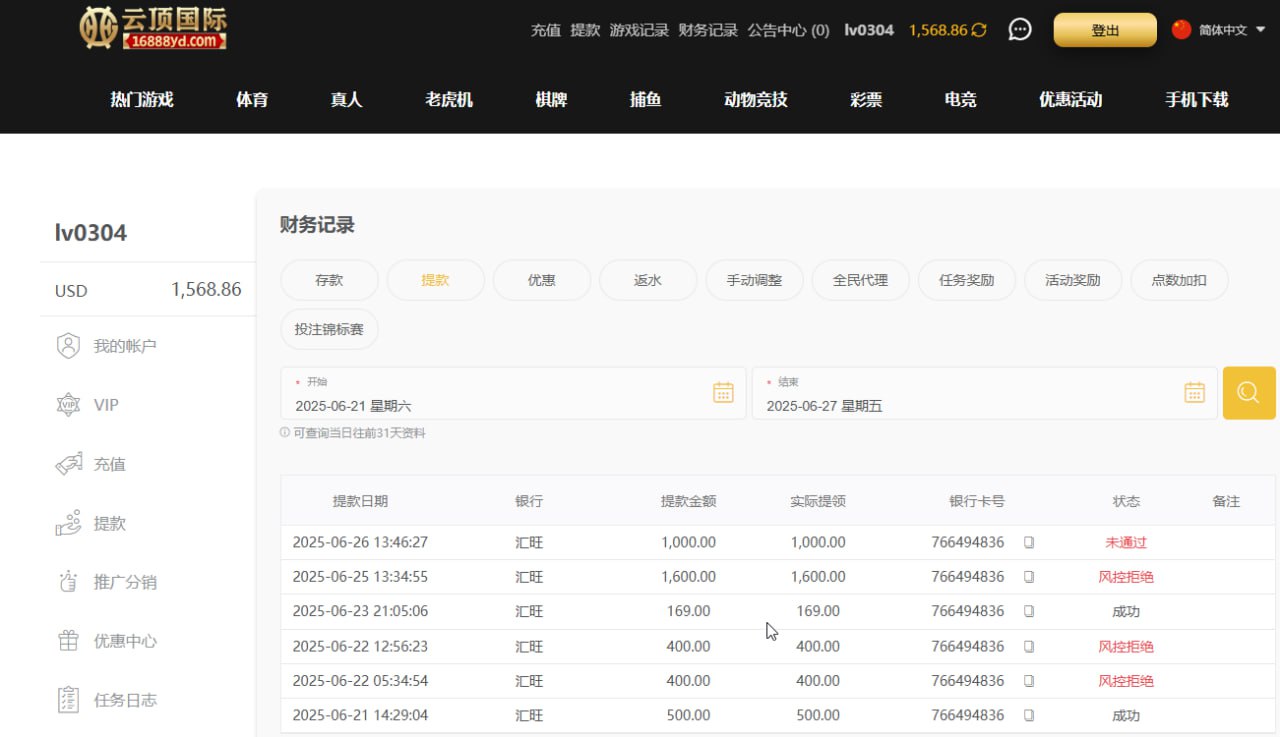This screenshot has width=1280, height=737.
Task: Copy card number on the 2025-06-21 row
Action: pyautogui.click(x=1029, y=716)
